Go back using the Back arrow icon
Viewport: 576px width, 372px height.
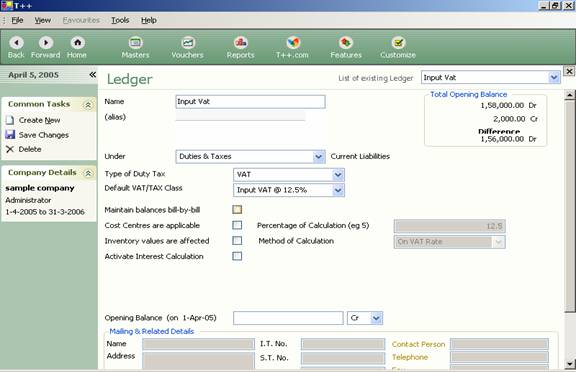[x=17, y=43]
